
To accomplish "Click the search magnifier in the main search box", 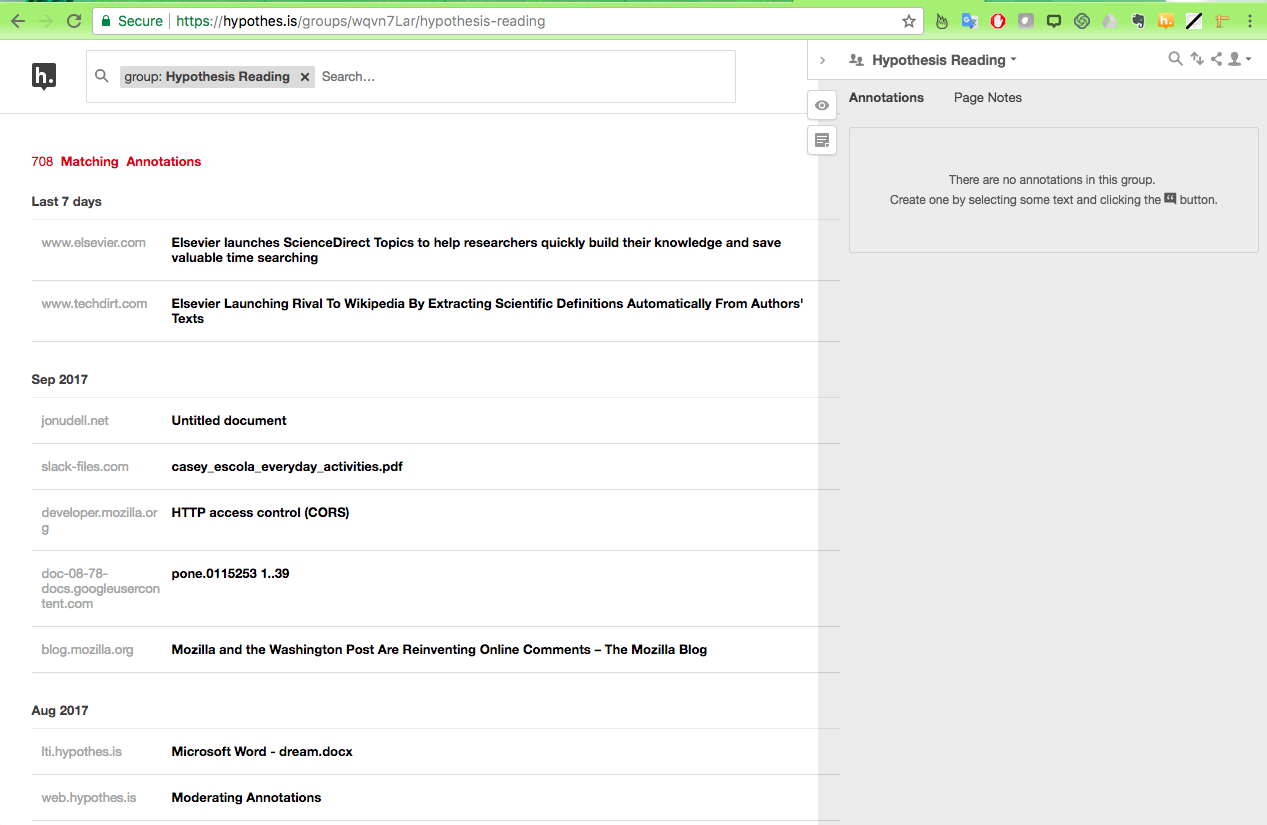I will (x=101, y=76).
